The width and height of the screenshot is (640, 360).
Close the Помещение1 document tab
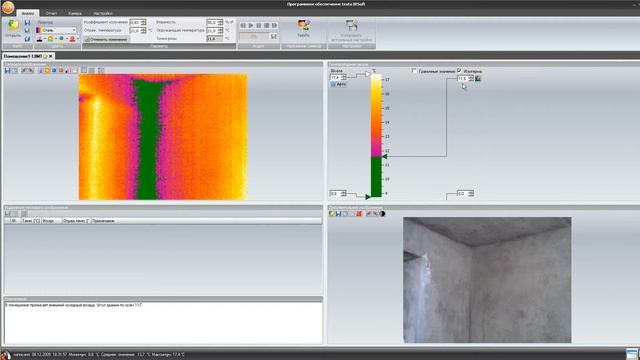51,56
